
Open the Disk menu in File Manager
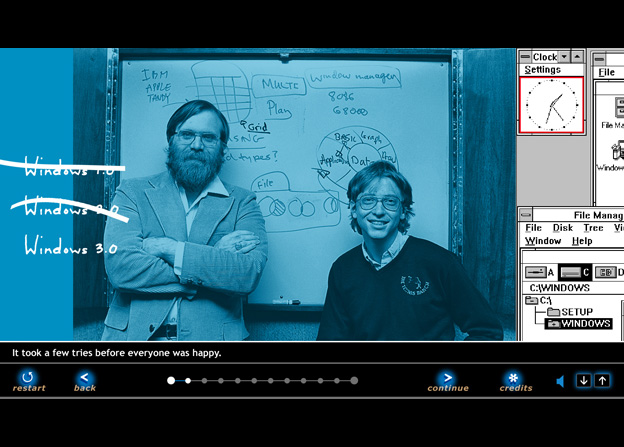563,228
